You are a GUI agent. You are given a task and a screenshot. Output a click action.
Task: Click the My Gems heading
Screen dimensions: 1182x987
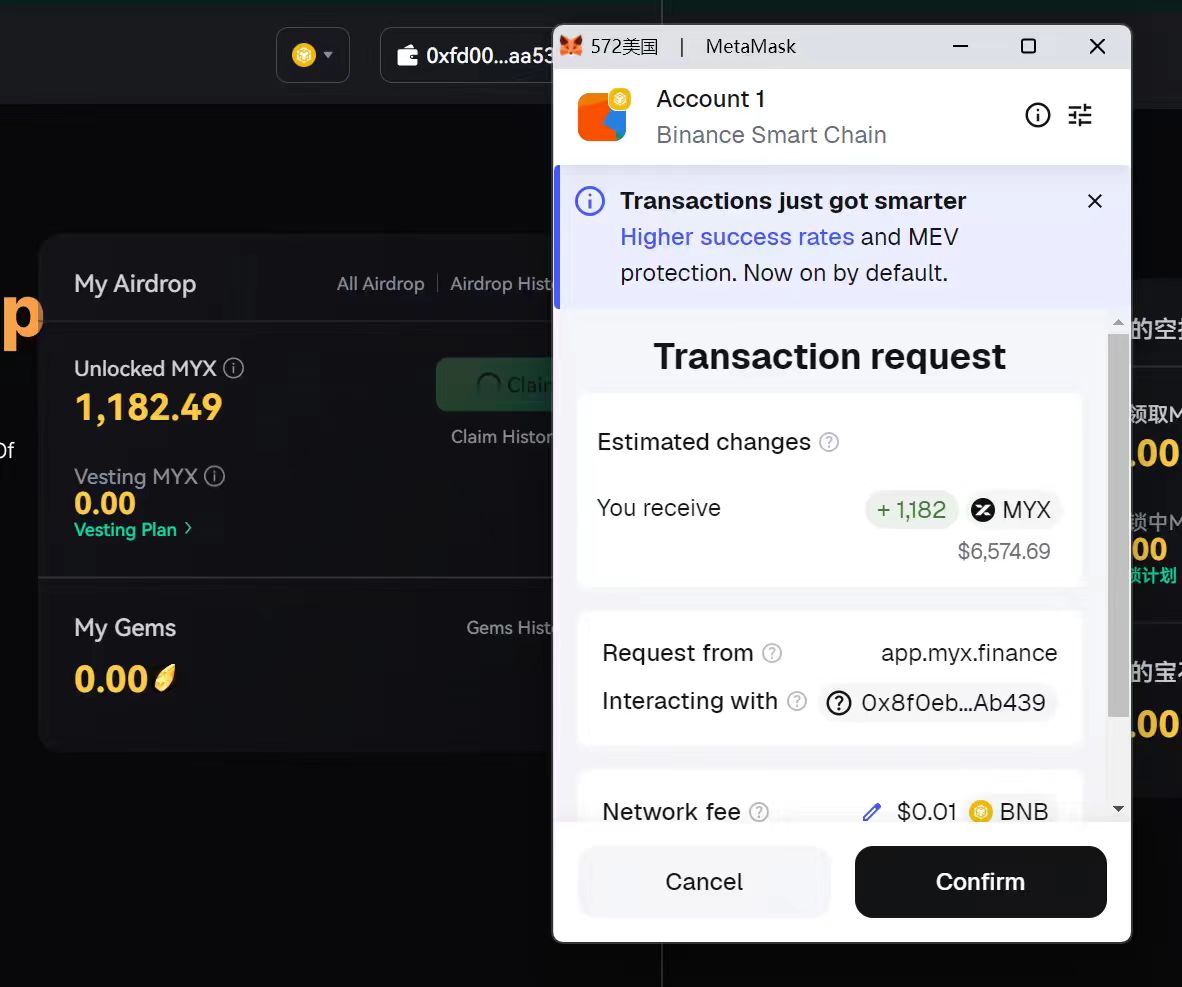(x=125, y=627)
